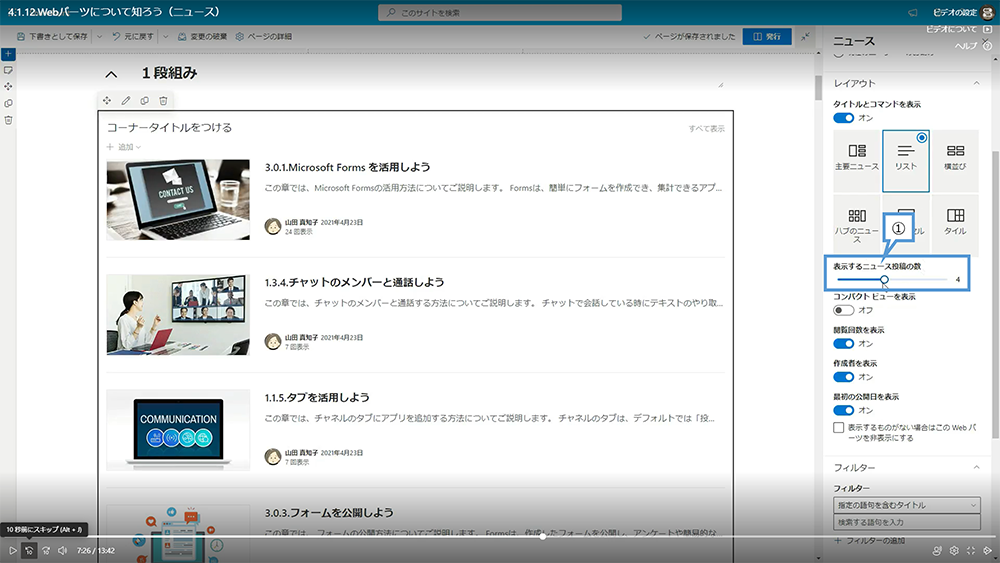Click the コーナータイトルをつける title text
Viewport: 1000px width, 563px height.
click(x=169, y=128)
